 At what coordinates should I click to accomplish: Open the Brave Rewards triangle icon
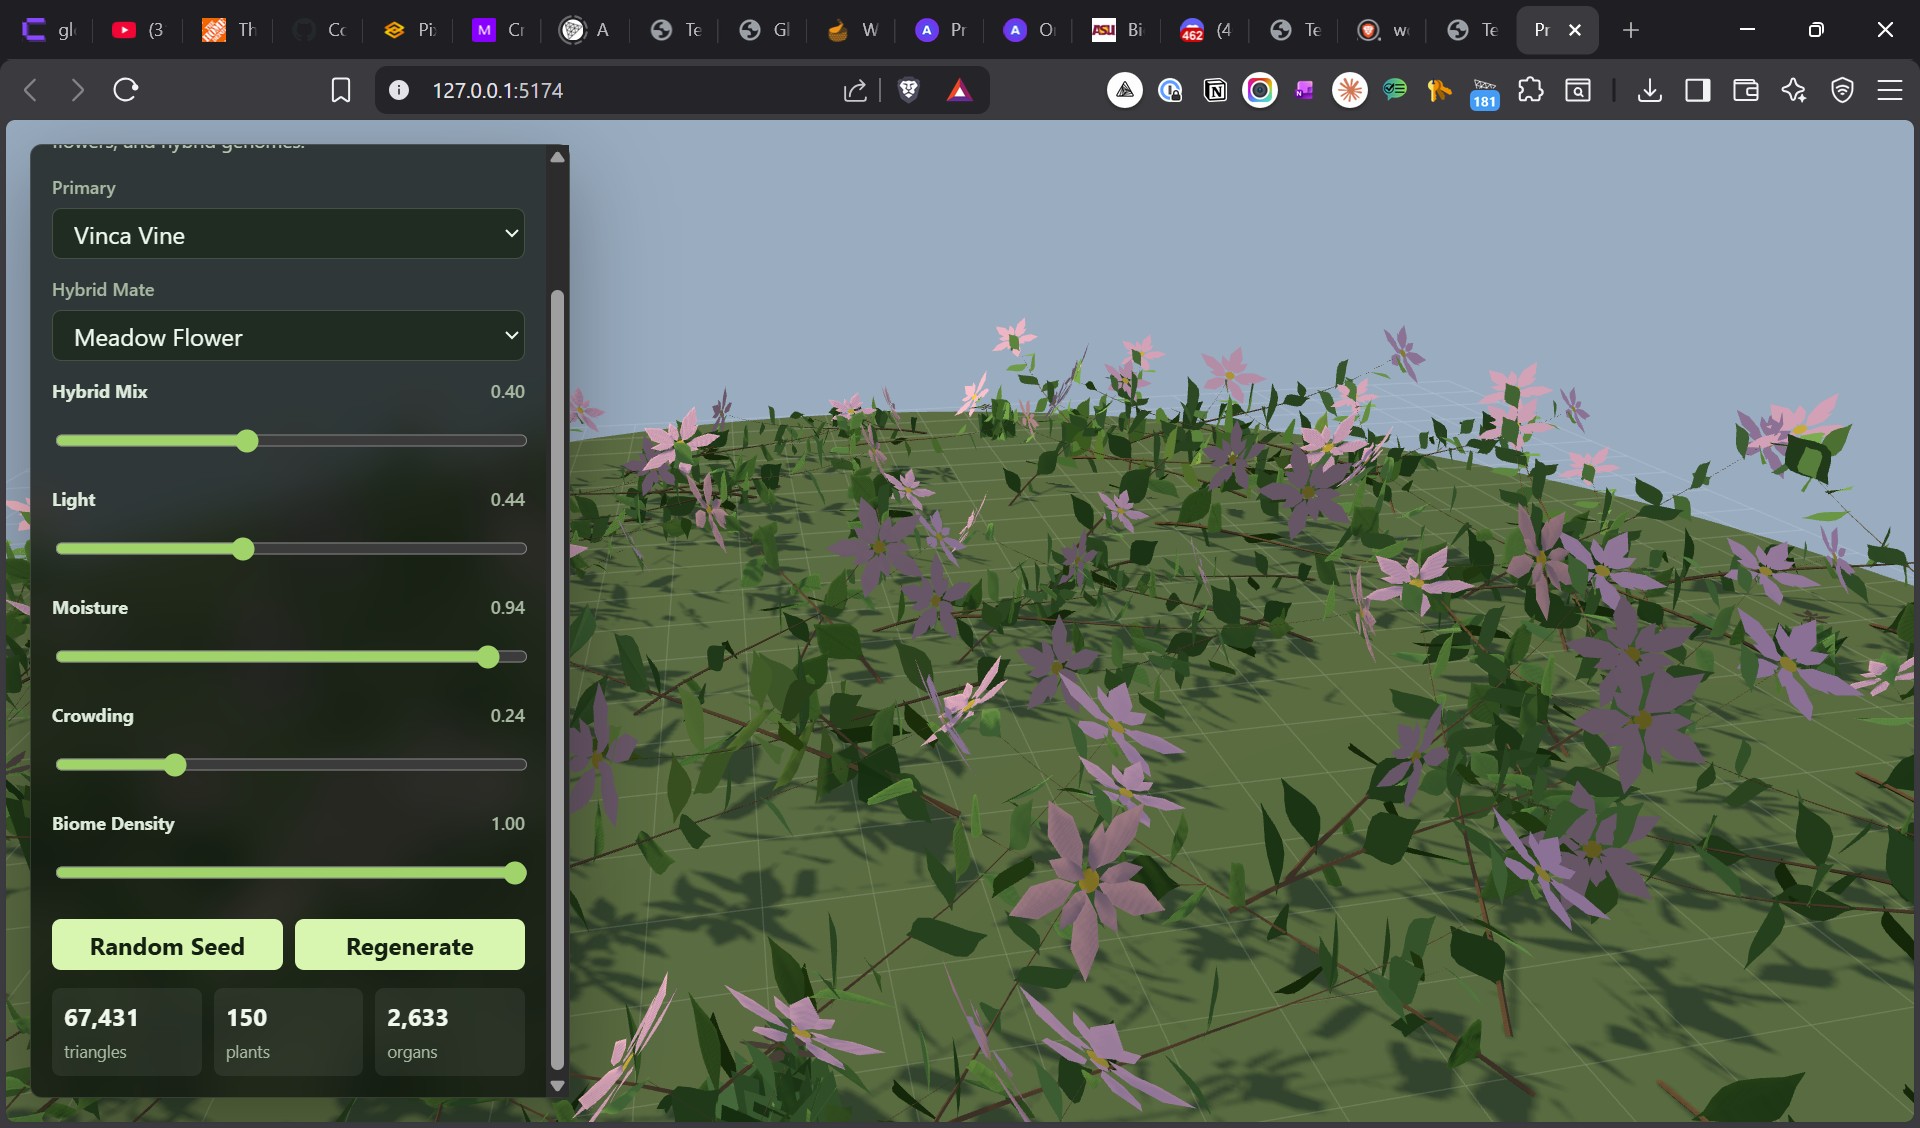click(x=959, y=90)
